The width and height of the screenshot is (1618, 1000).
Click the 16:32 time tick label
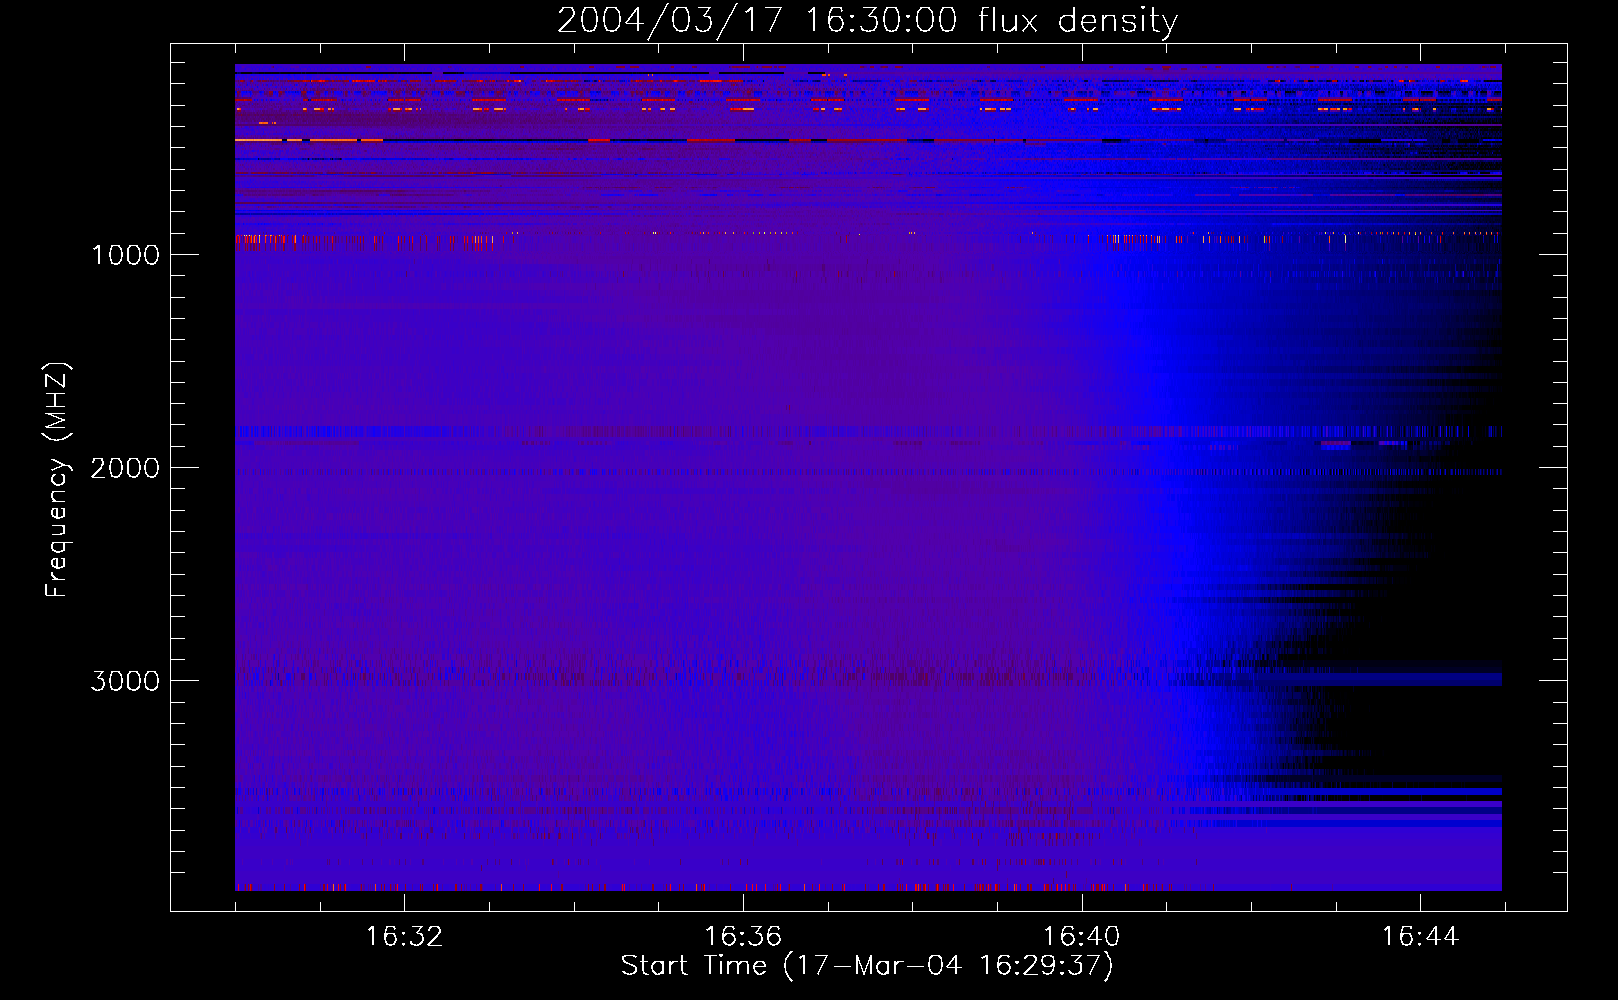coord(404,937)
